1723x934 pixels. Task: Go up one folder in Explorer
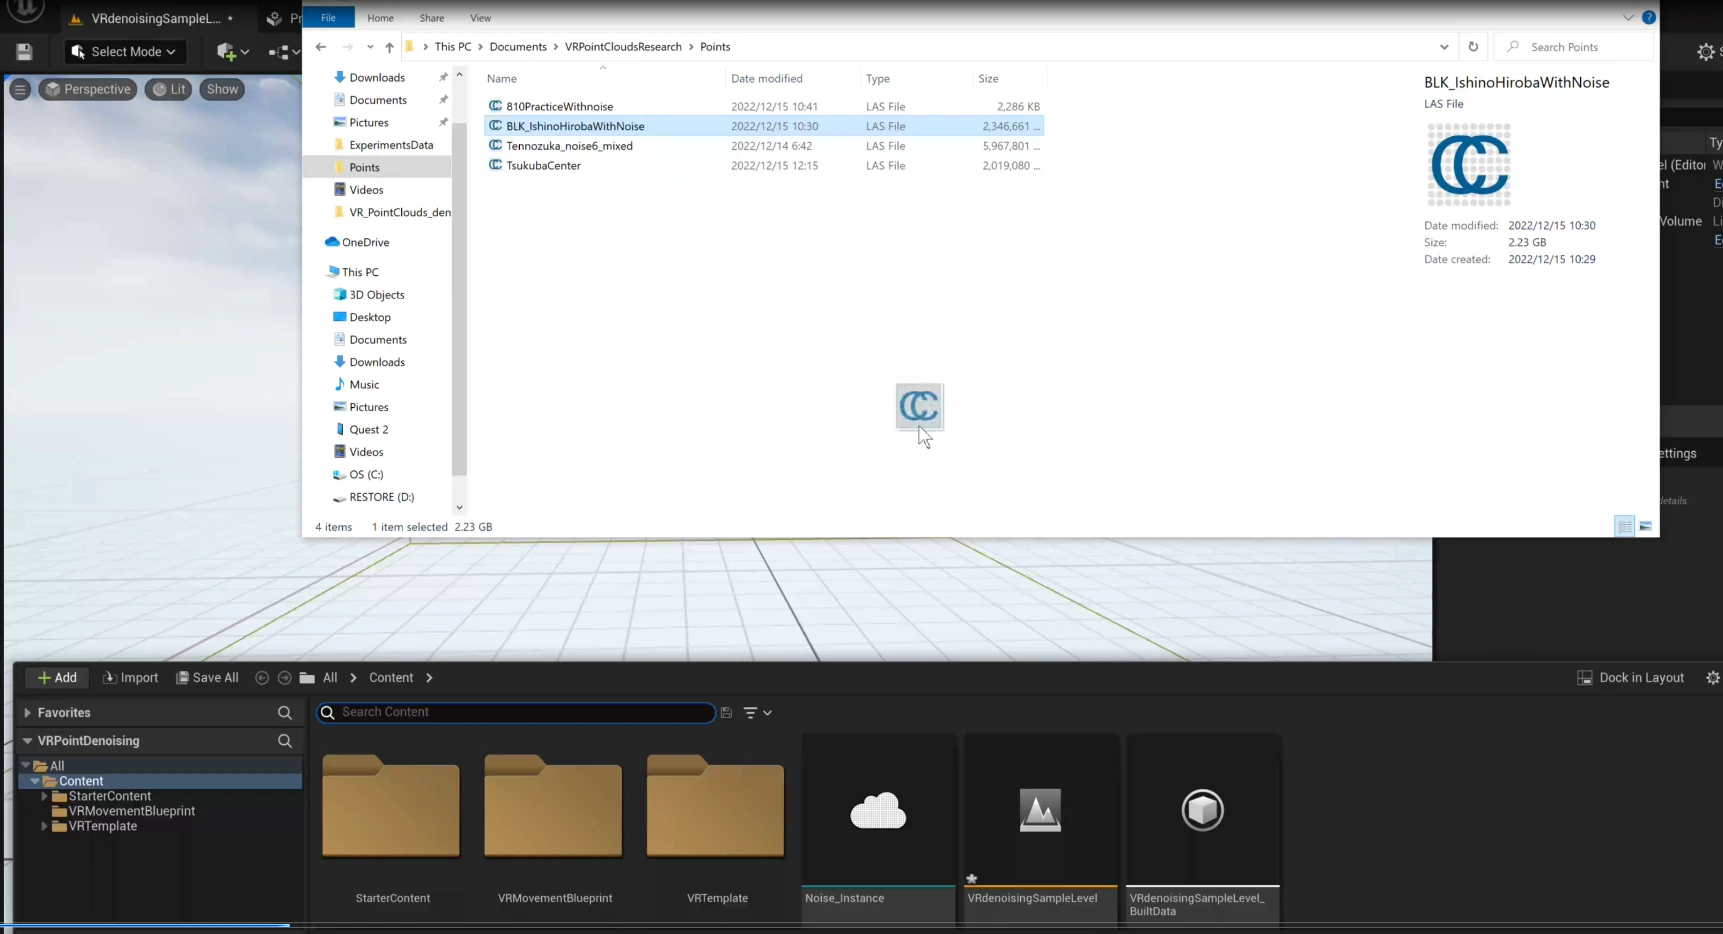(389, 47)
